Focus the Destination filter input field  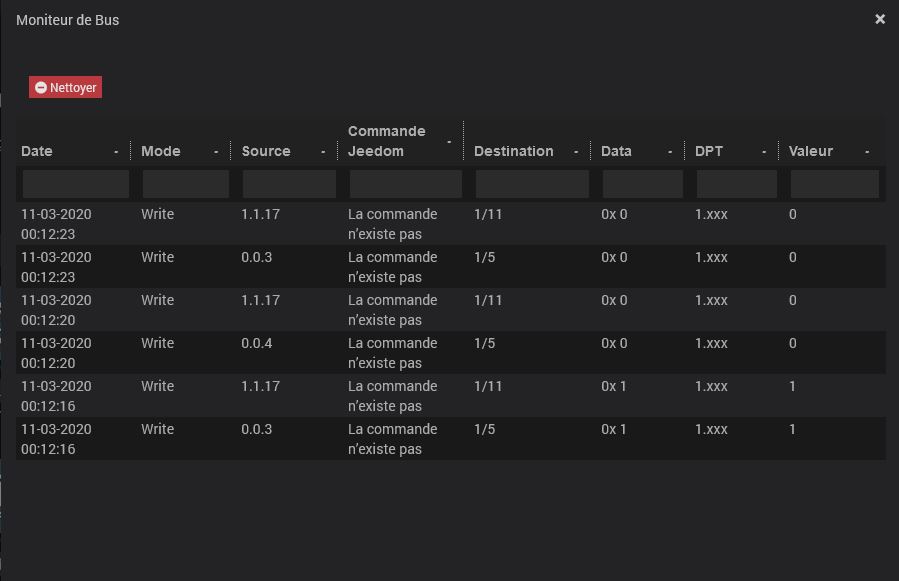pyautogui.click(x=532, y=184)
